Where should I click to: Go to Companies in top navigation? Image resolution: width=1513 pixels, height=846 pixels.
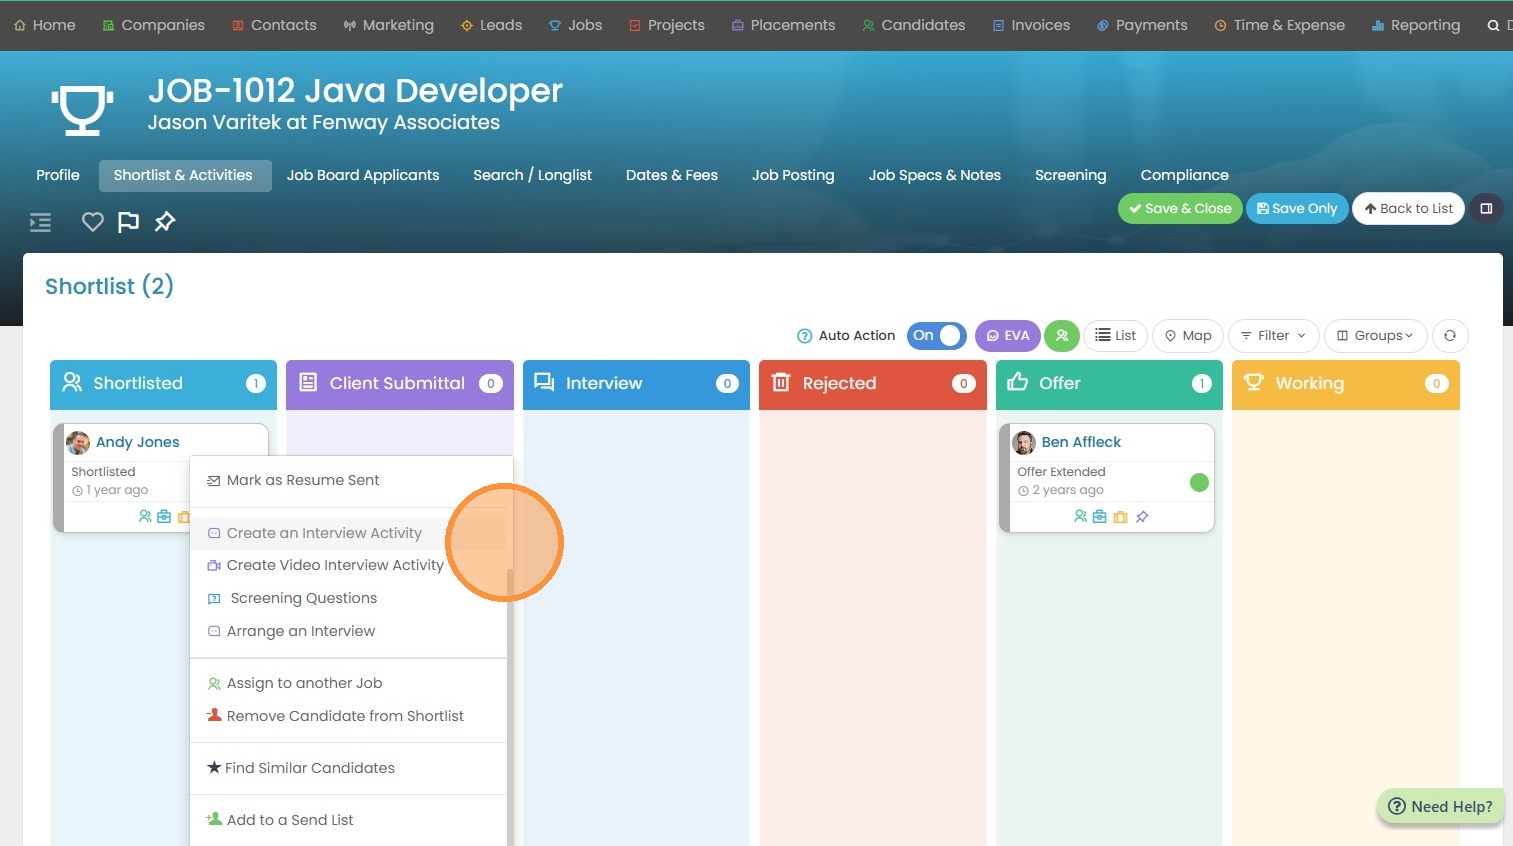[153, 25]
